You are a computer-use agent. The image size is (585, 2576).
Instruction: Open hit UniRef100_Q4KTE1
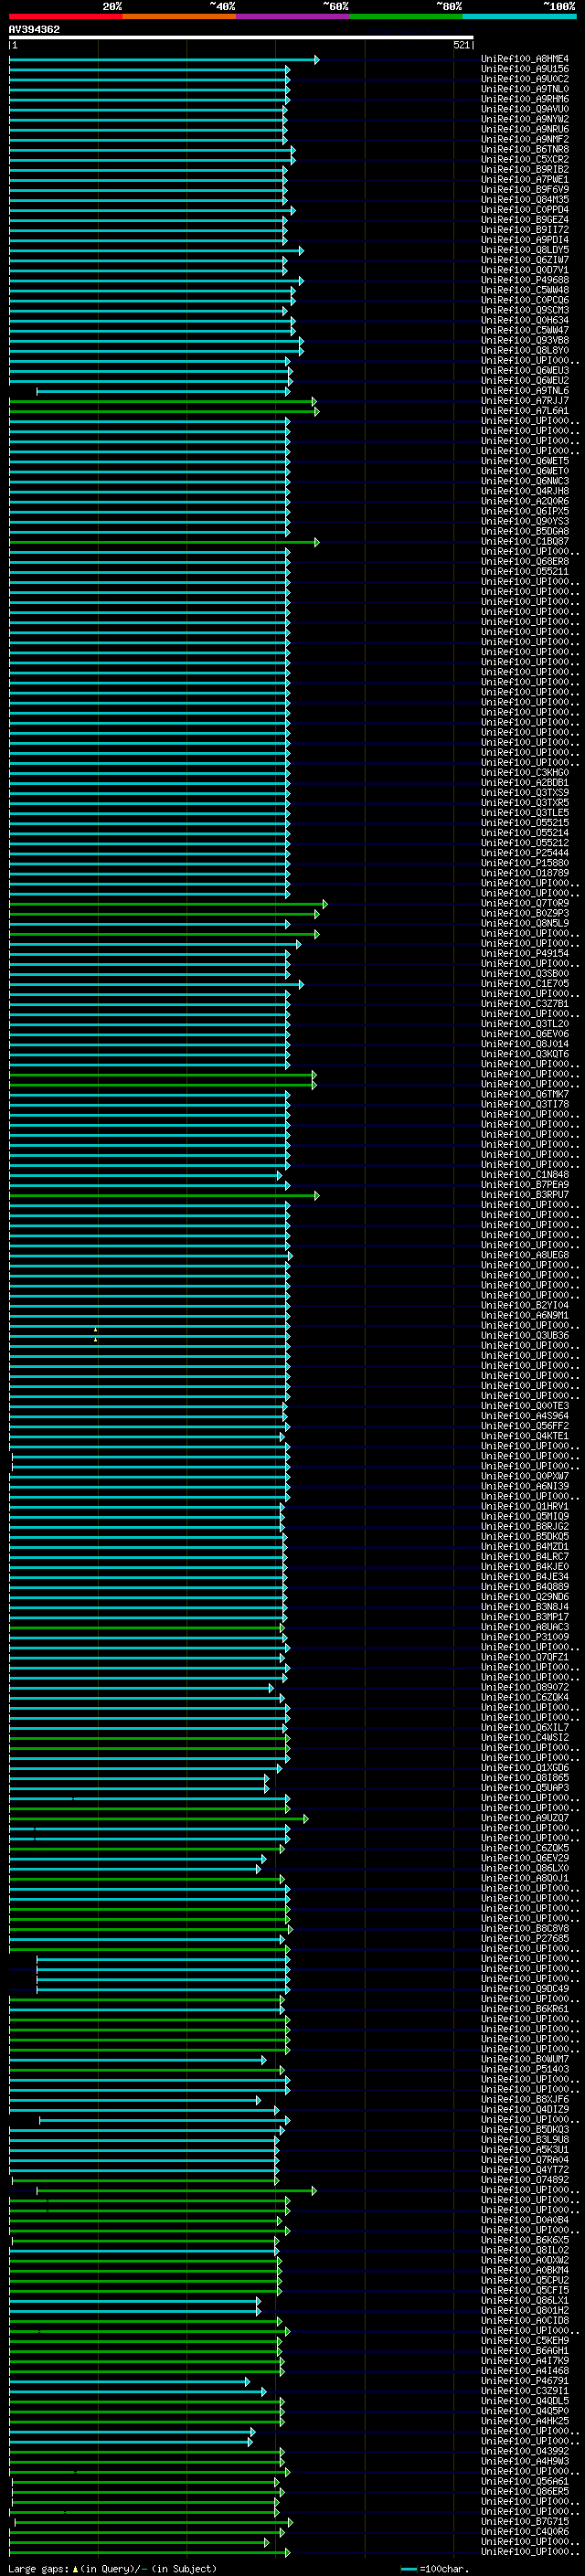point(525,1435)
